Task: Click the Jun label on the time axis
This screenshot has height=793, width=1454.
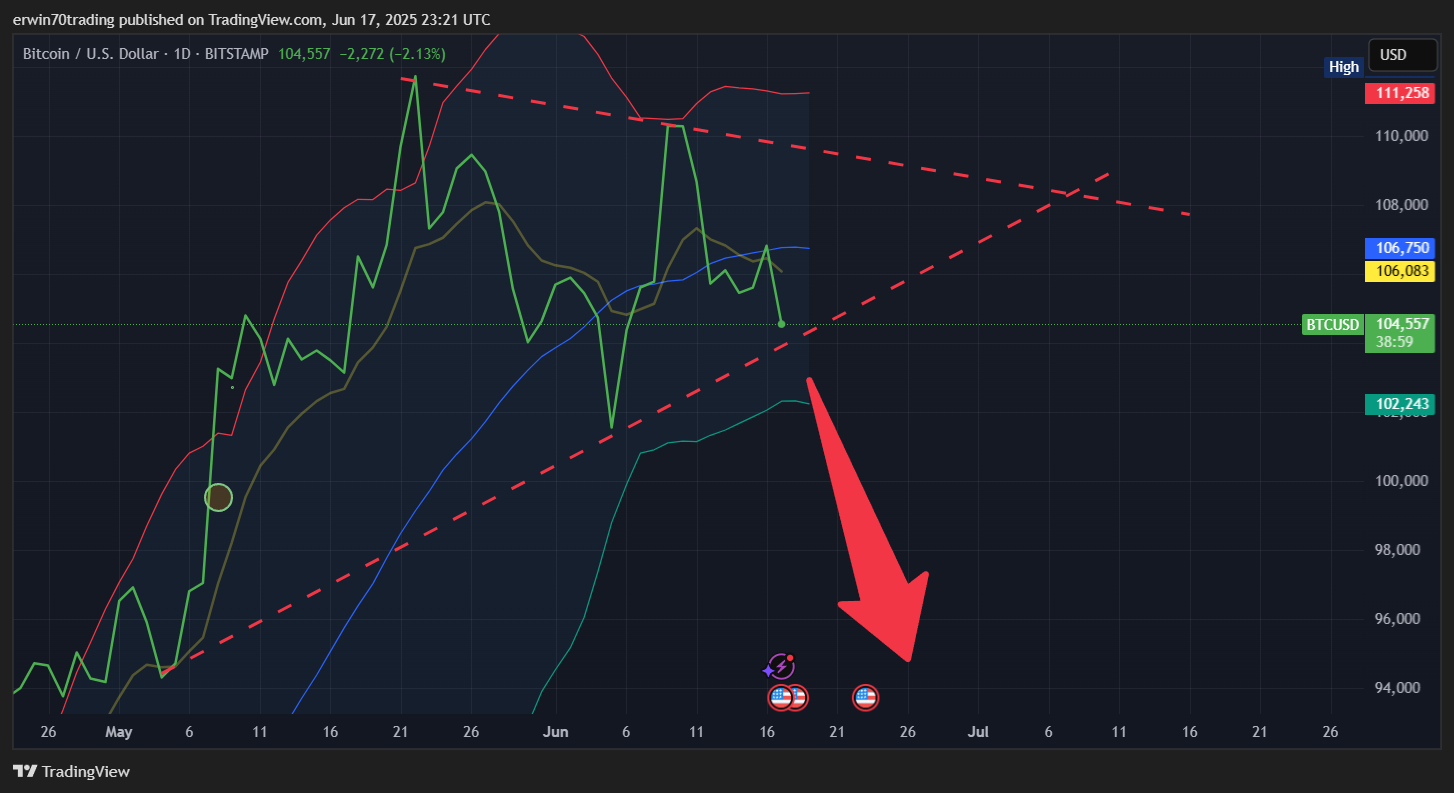Action: [555, 732]
